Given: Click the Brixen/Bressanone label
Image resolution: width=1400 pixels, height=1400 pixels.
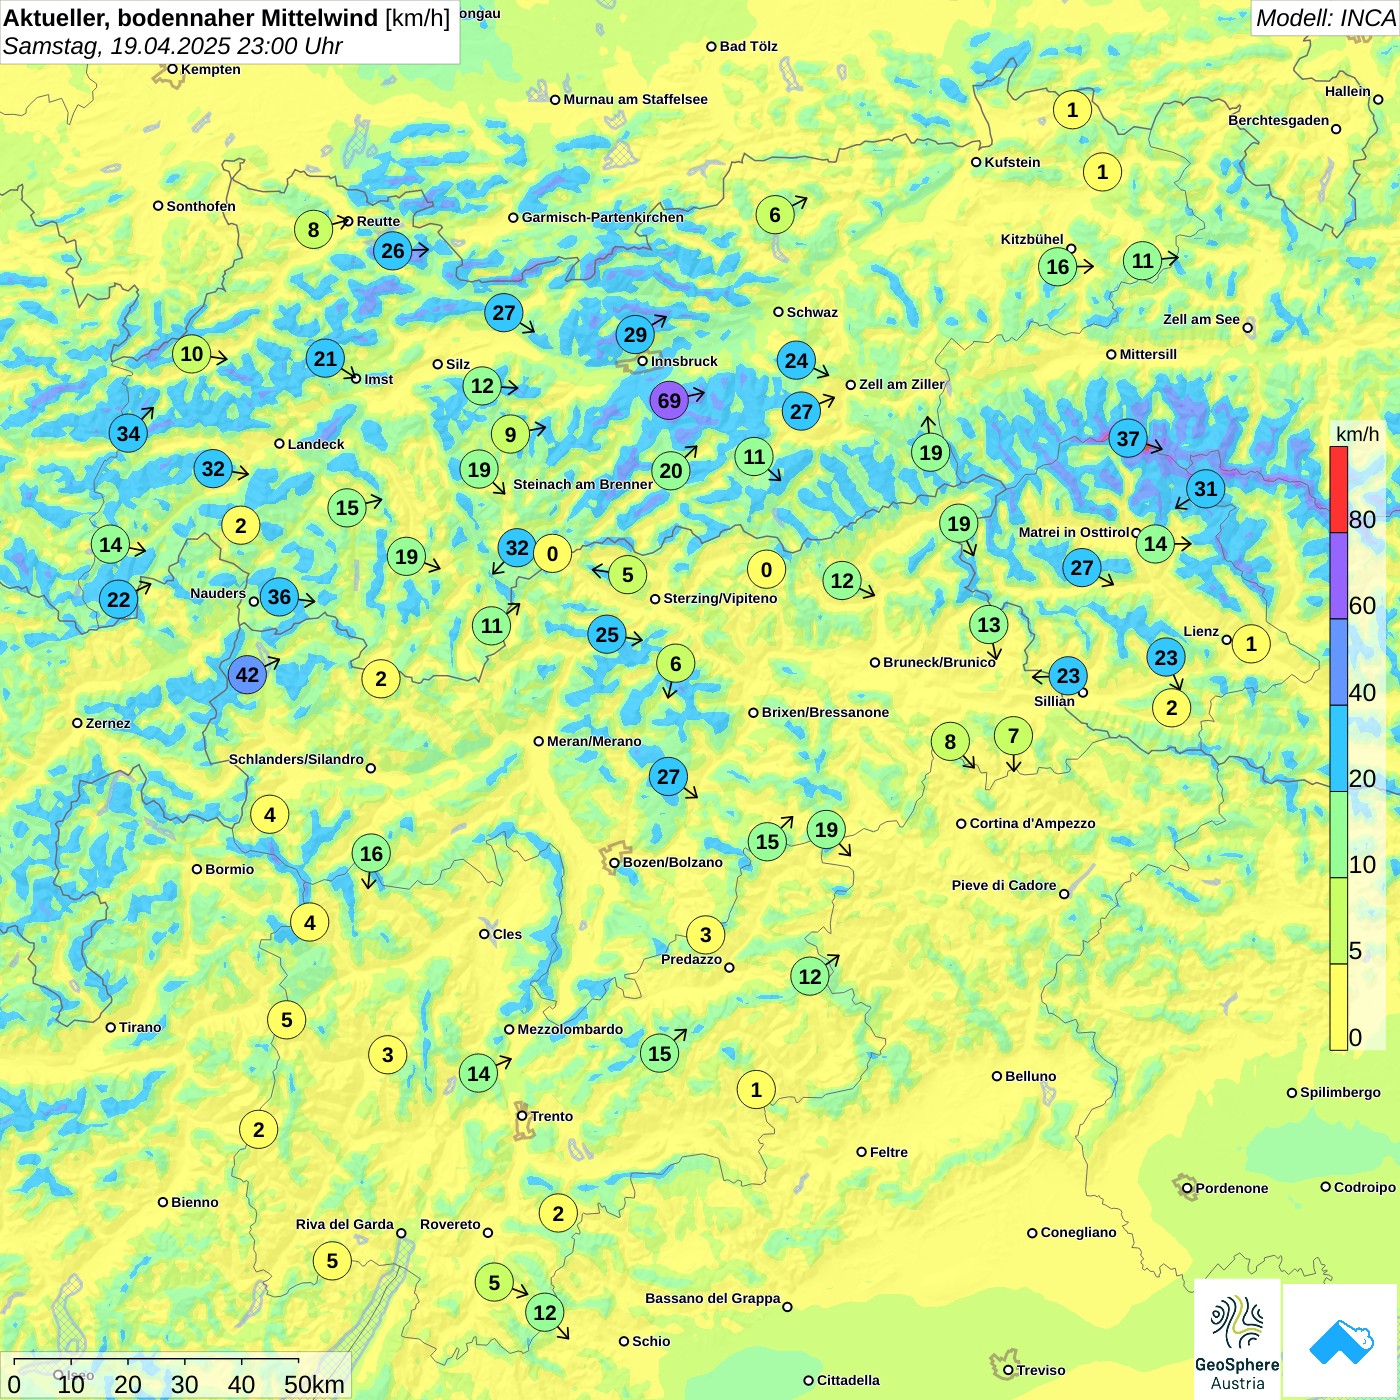Looking at the screenshot, I should pos(825,712).
